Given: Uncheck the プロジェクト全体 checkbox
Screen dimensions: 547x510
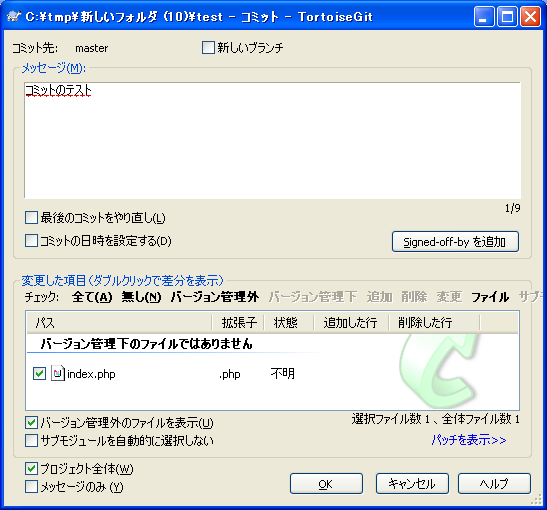Looking at the screenshot, I should 31,468.
